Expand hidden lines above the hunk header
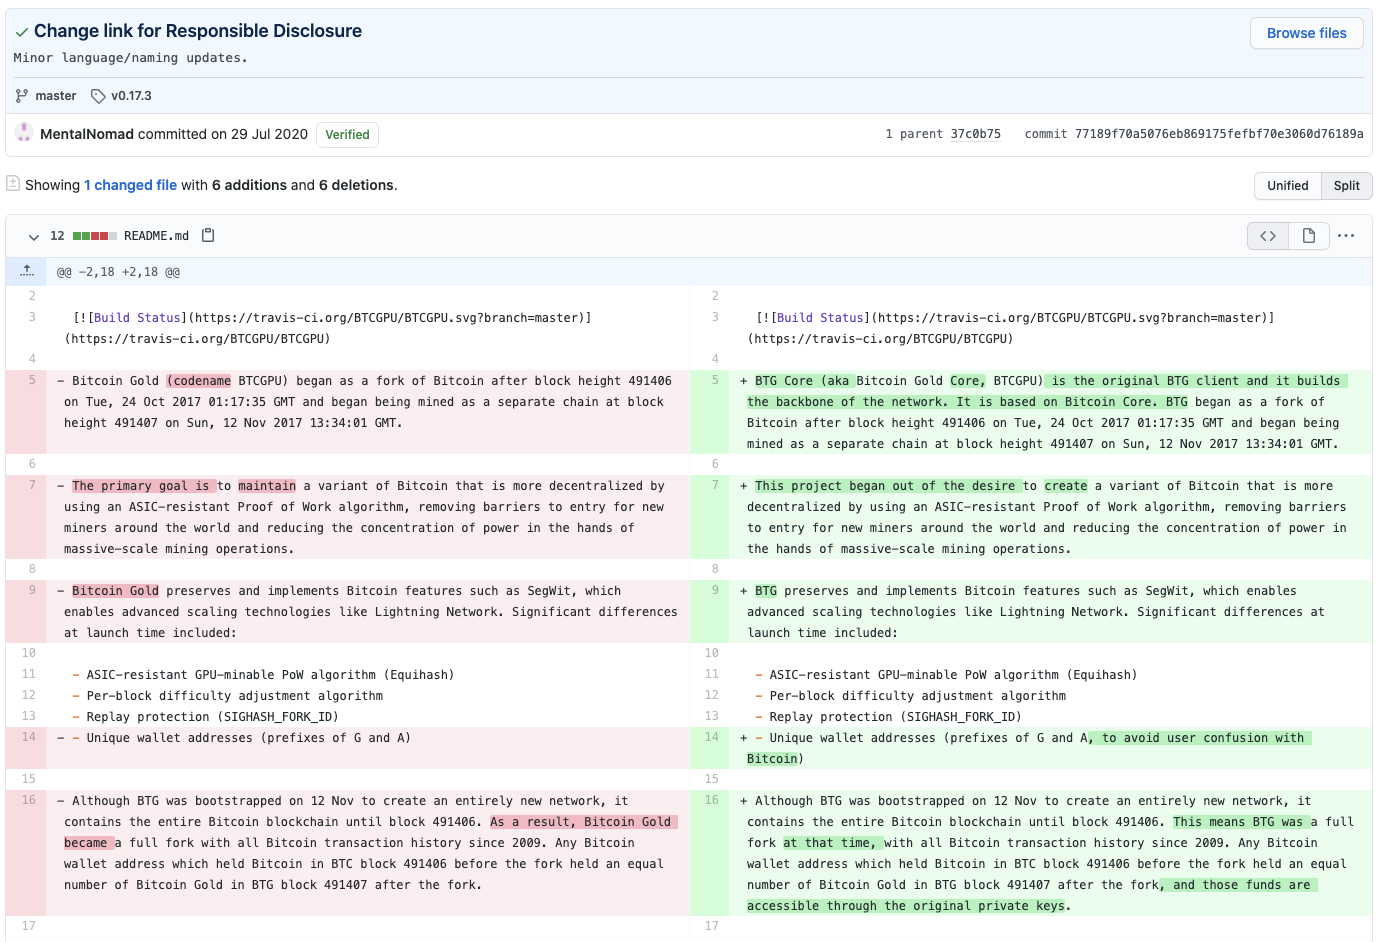 (x=26, y=271)
